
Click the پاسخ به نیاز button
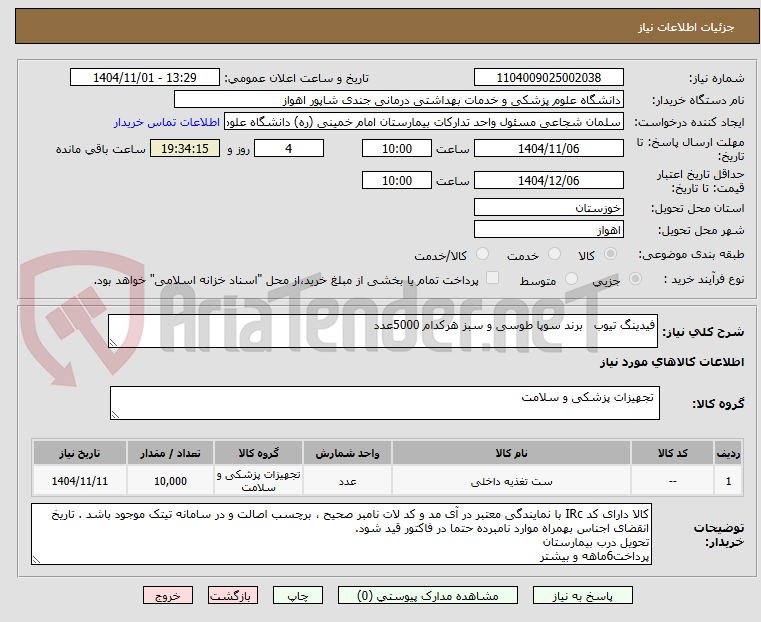tap(582, 595)
